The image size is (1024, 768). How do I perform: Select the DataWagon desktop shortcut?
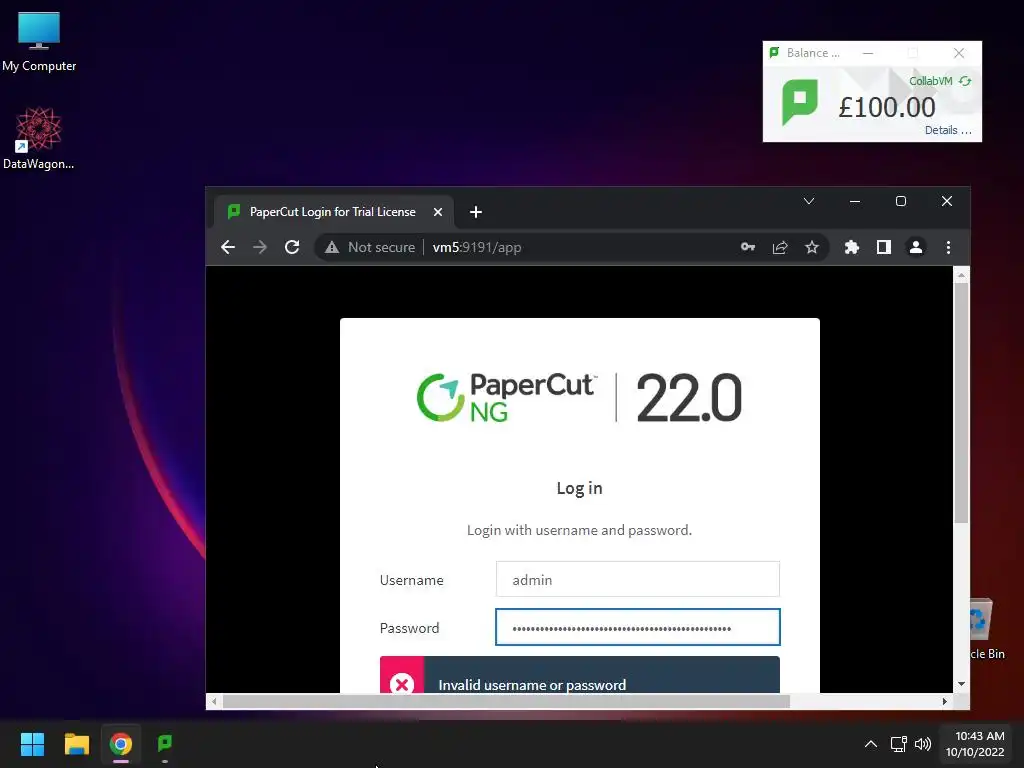pos(39,139)
